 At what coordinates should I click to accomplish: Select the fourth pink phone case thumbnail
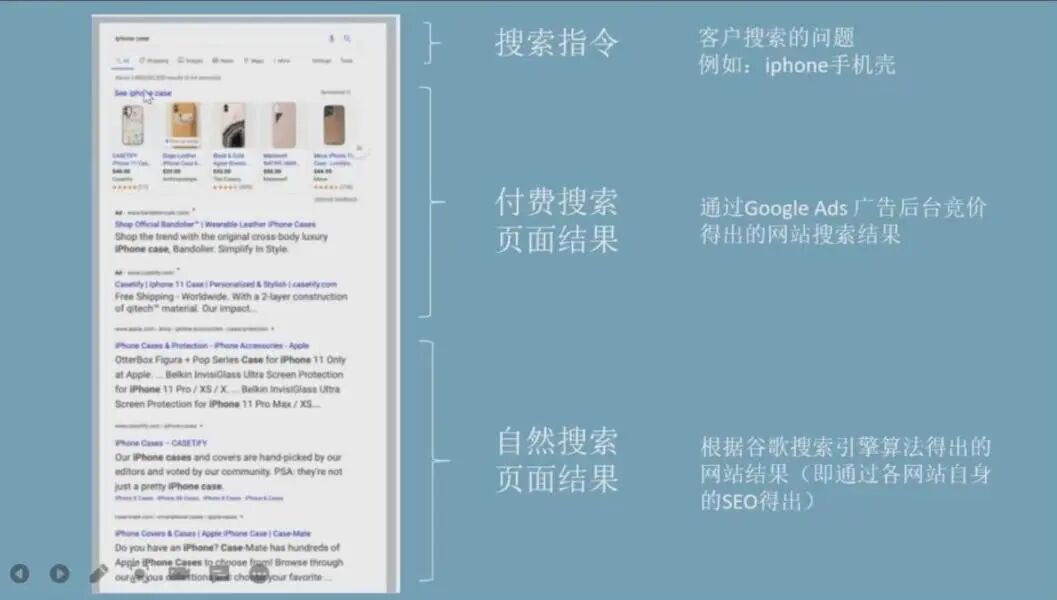pos(284,125)
